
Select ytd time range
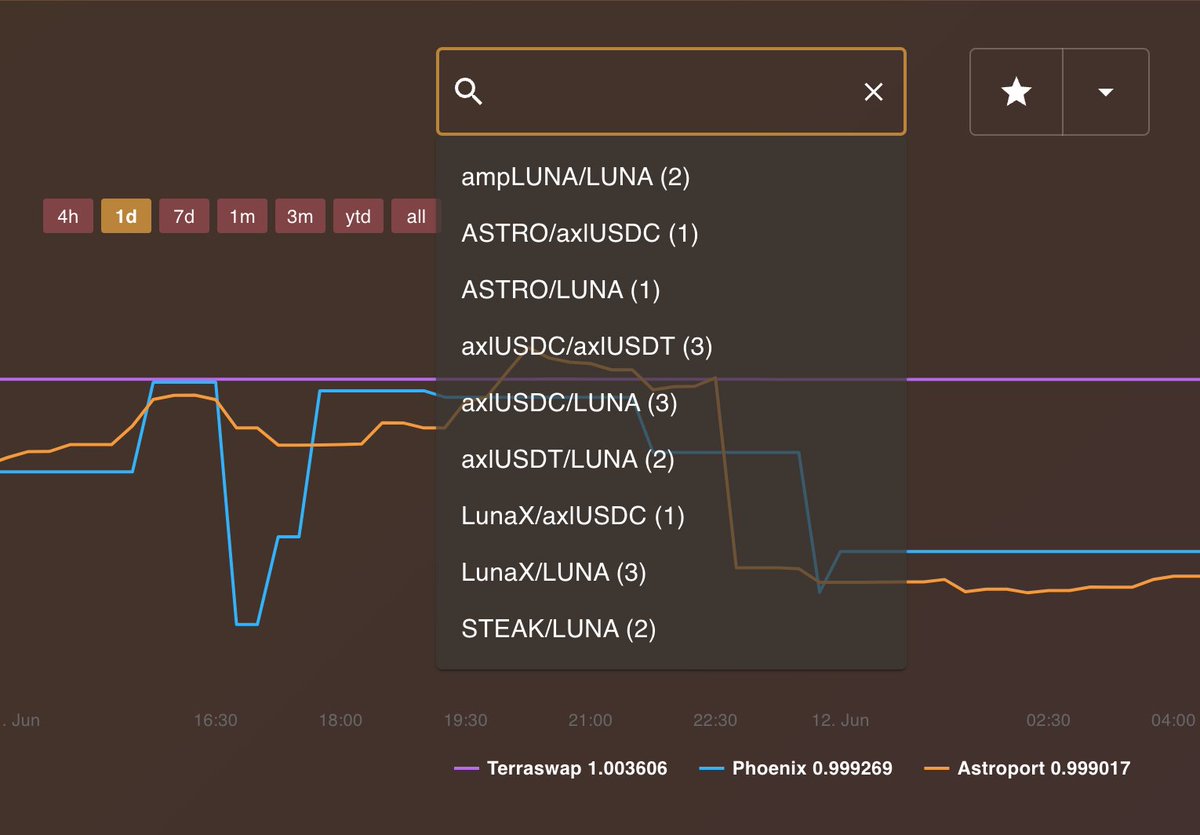coord(358,217)
